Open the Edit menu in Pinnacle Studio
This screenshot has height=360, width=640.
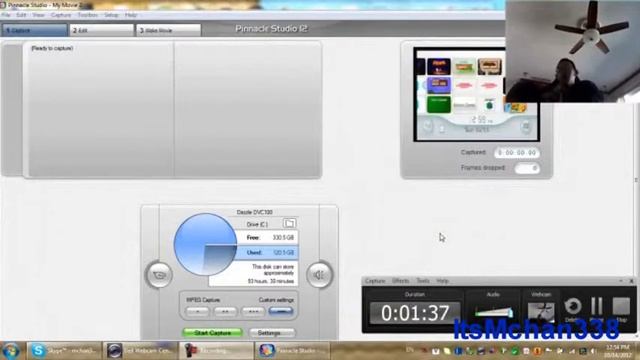point(21,15)
